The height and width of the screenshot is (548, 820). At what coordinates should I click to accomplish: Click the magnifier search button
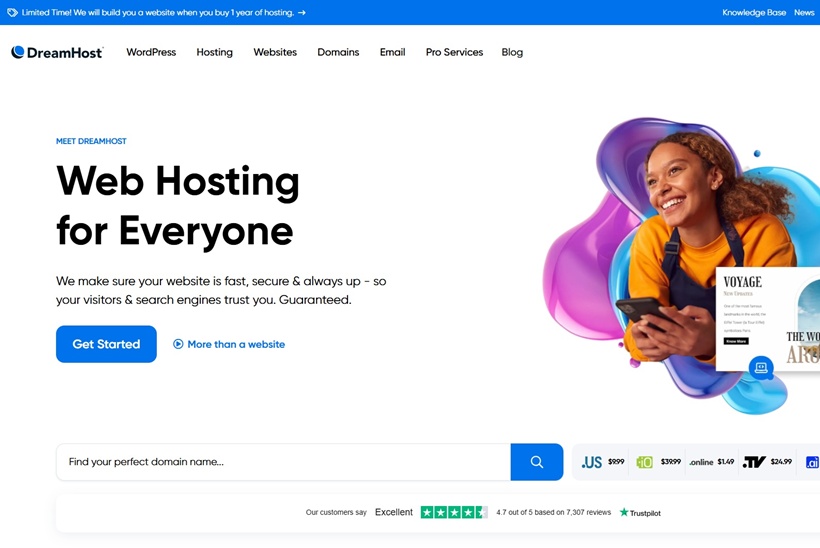(x=537, y=462)
